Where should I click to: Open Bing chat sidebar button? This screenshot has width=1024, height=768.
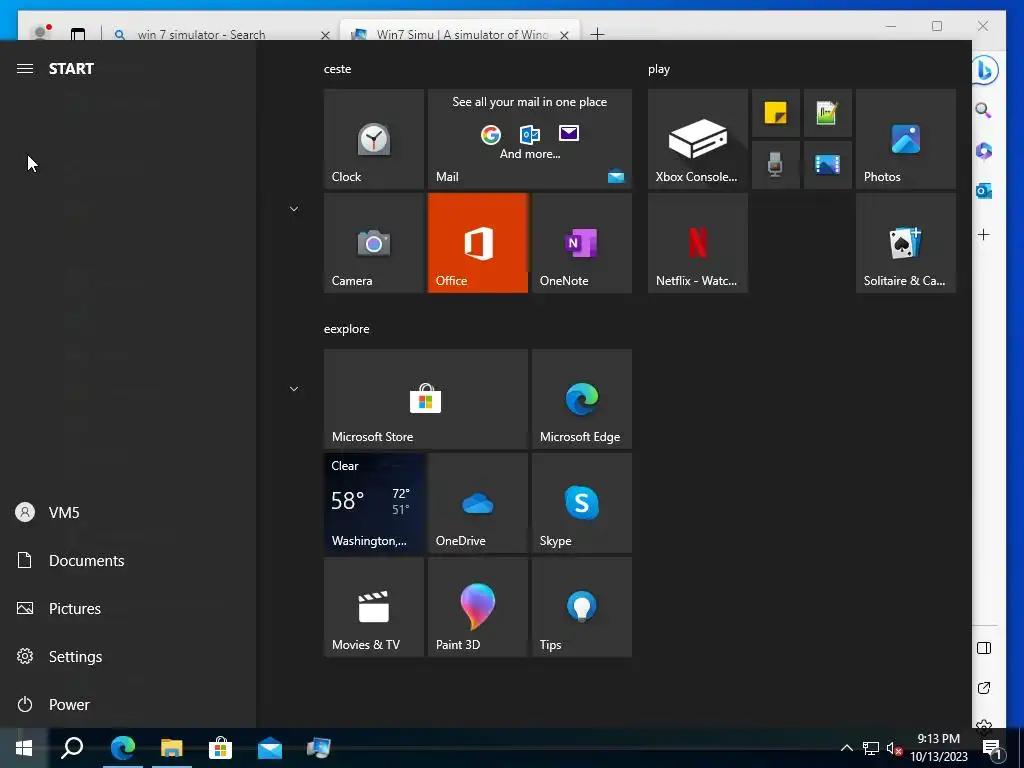(985, 70)
